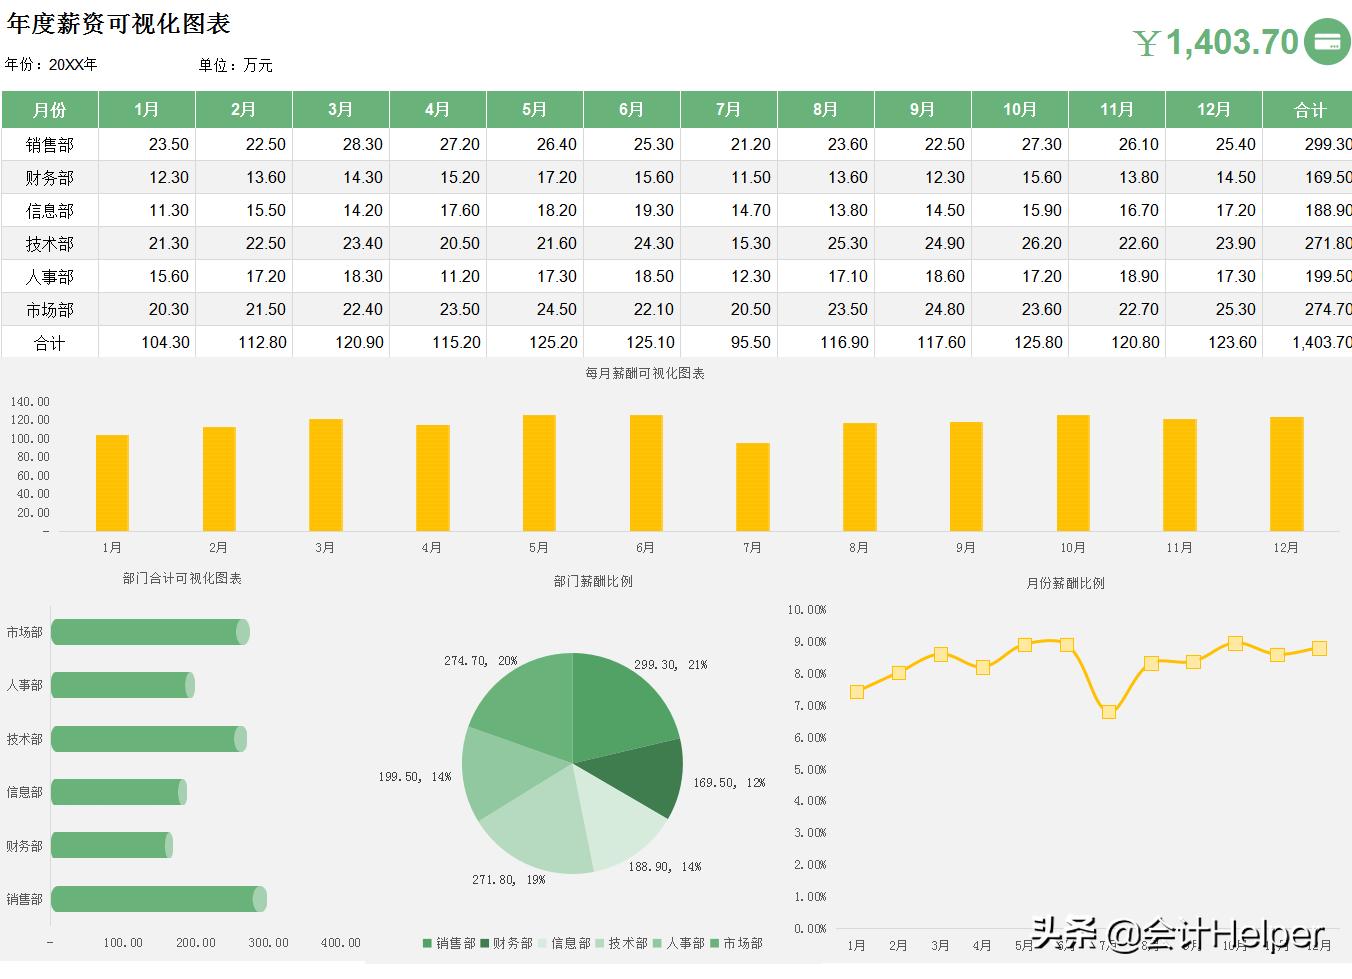1352x979 pixels.
Task: Select the 信息部 legend entry below the pie chart
Action: [x=544, y=942]
